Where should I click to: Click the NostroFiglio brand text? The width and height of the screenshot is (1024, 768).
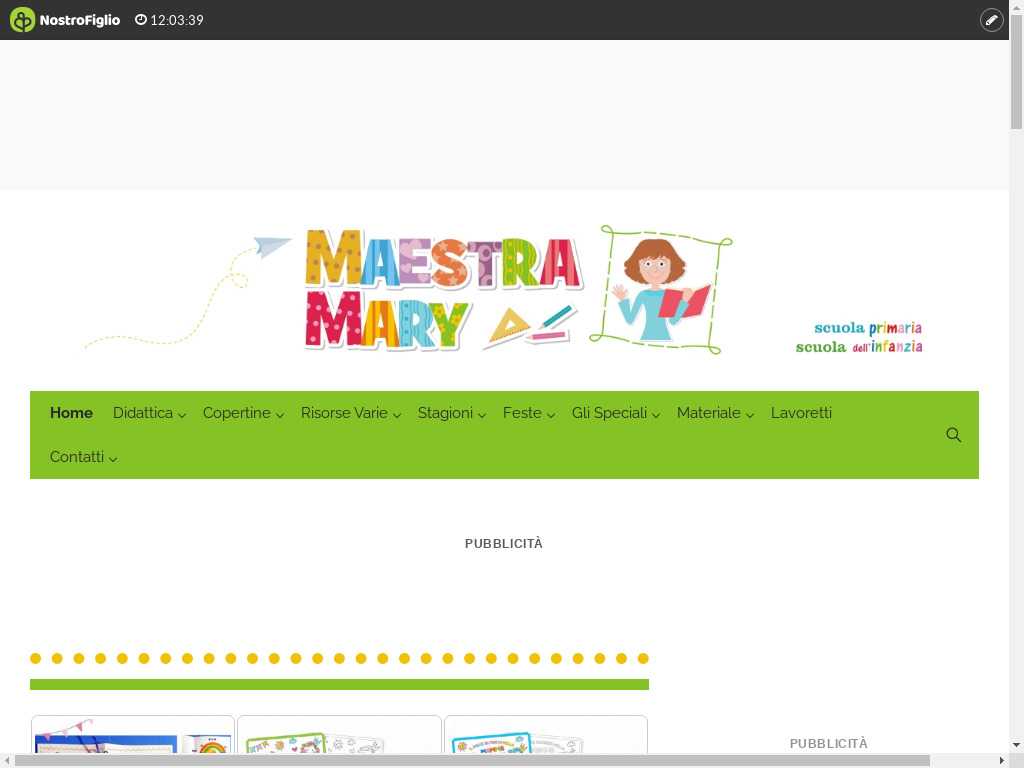click(x=80, y=20)
